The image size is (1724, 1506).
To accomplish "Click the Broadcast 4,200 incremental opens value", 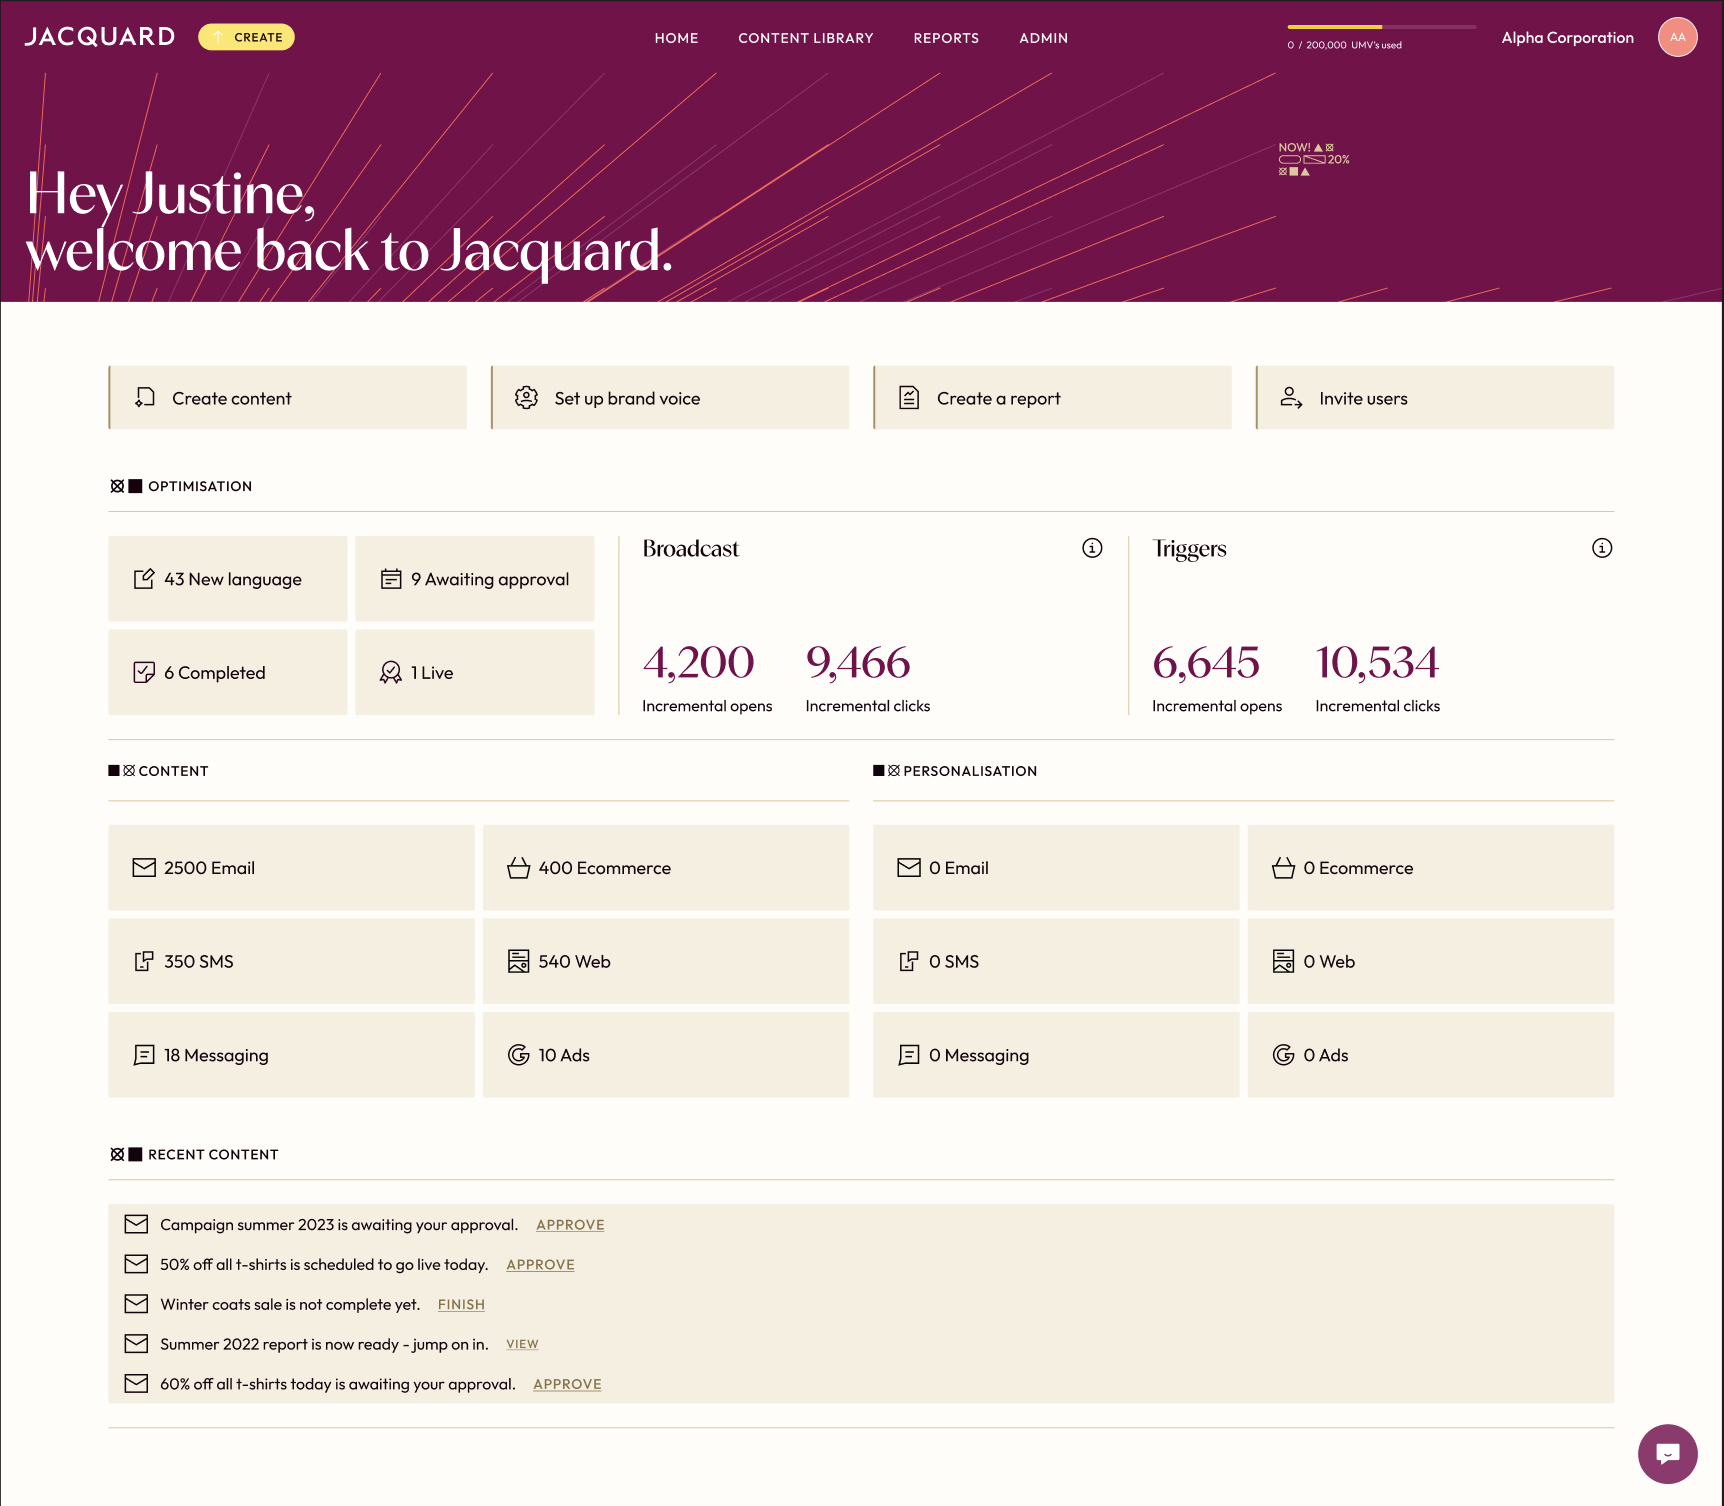I will [x=698, y=662].
